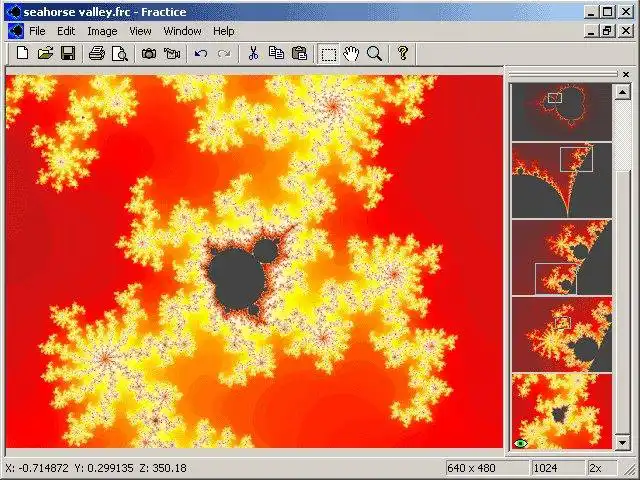Activate the hand pan tool
The height and width of the screenshot is (480, 640).
click(351, 53)
